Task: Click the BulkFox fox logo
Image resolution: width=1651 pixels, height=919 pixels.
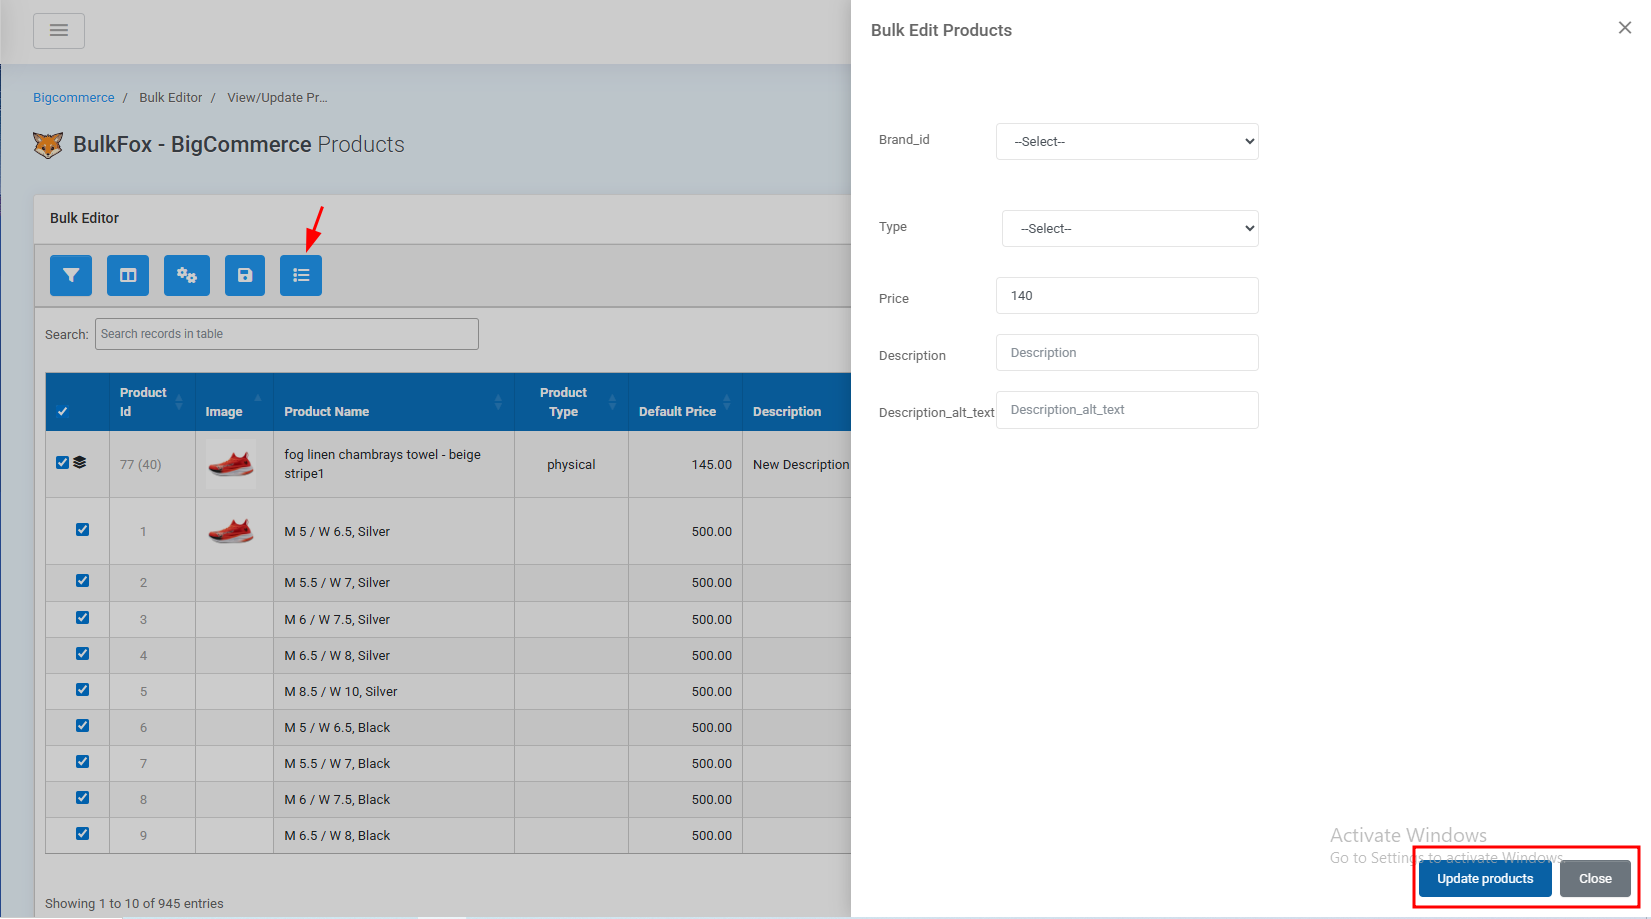Action: (48, 145)
